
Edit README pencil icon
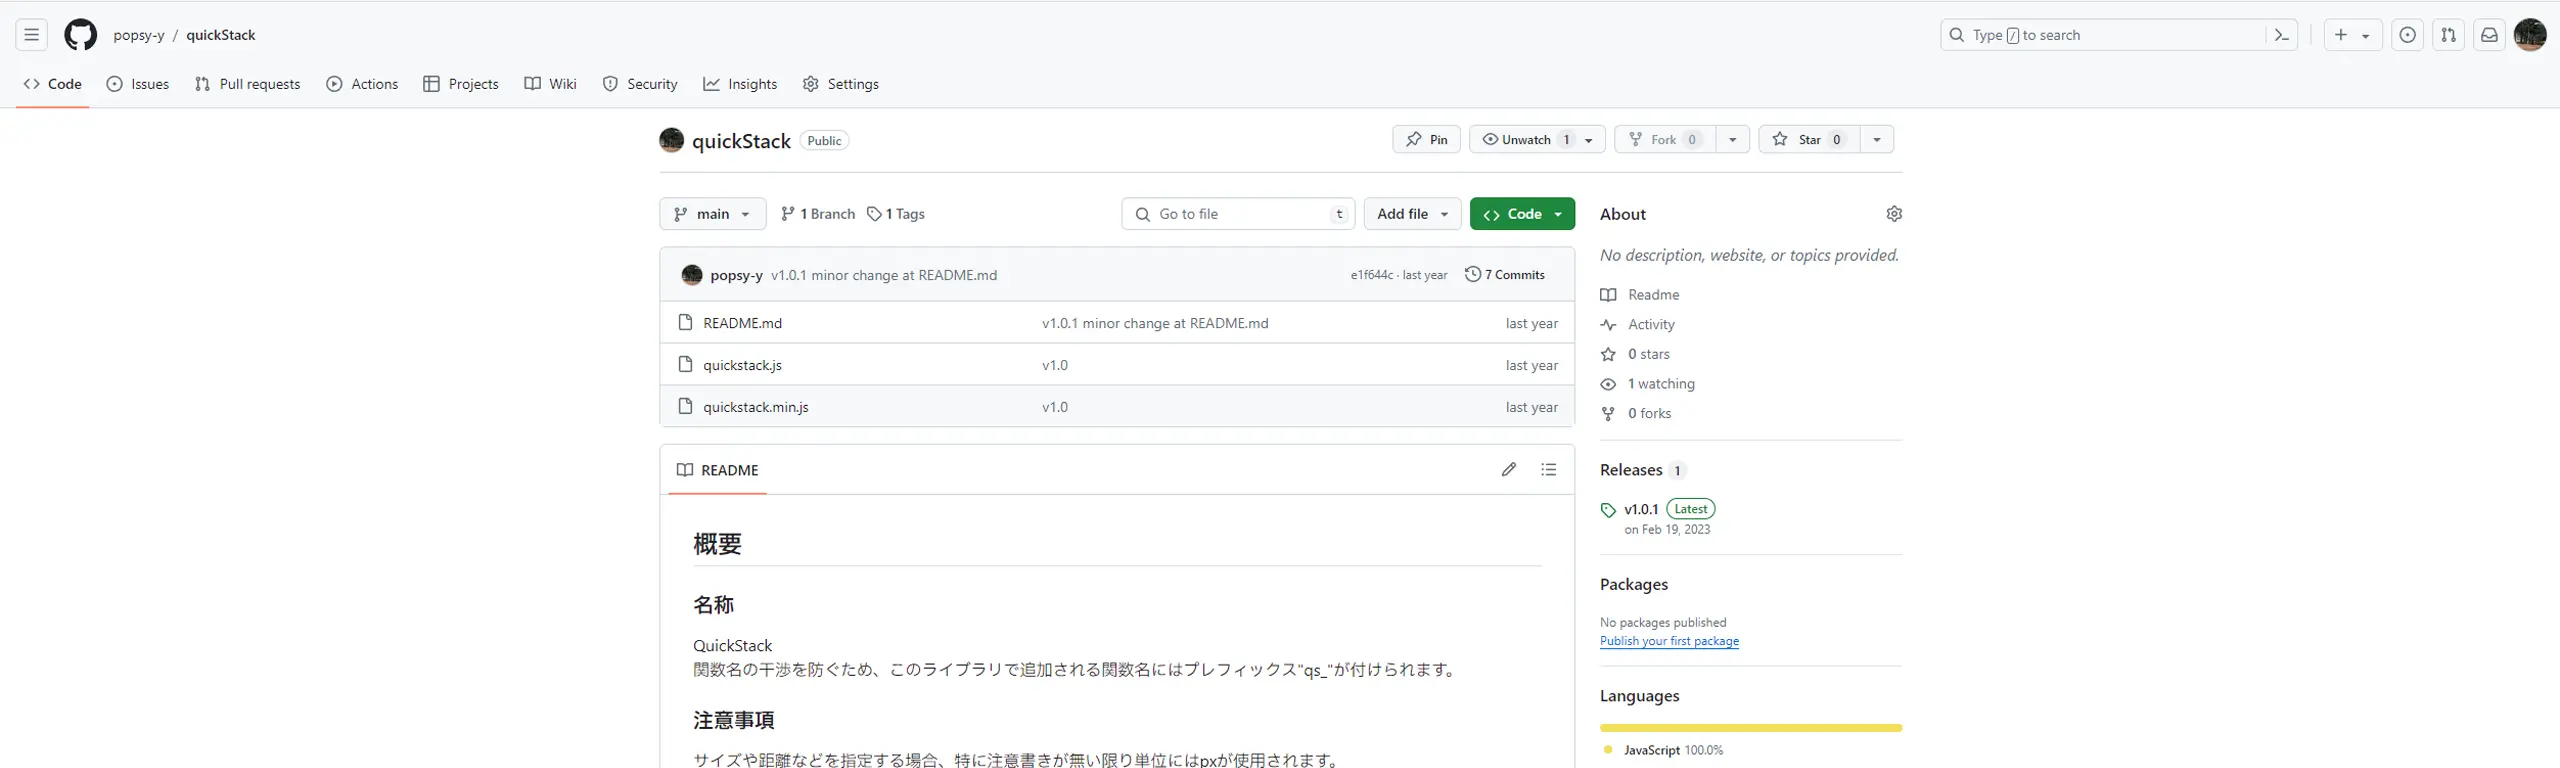pyautogui.click(x=1509, y=470)
